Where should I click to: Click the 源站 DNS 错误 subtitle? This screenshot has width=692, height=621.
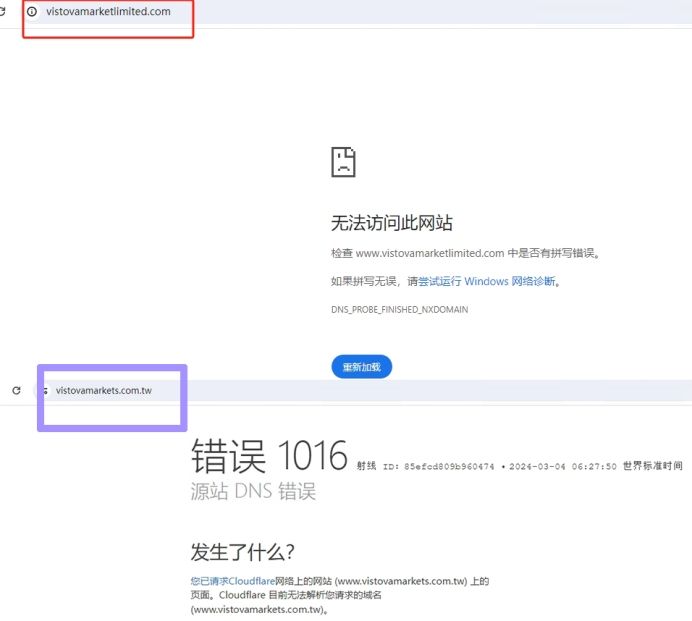[x=253, y=491]
